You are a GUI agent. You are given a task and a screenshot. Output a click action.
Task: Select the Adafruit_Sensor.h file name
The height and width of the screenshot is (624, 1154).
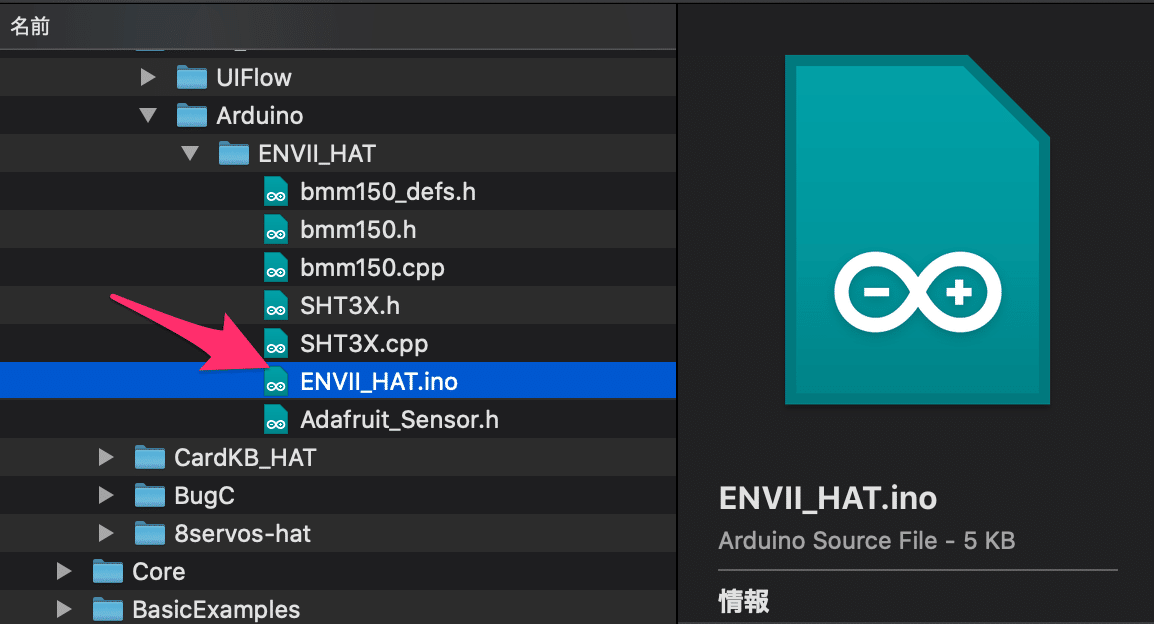(x=399, y=419)
